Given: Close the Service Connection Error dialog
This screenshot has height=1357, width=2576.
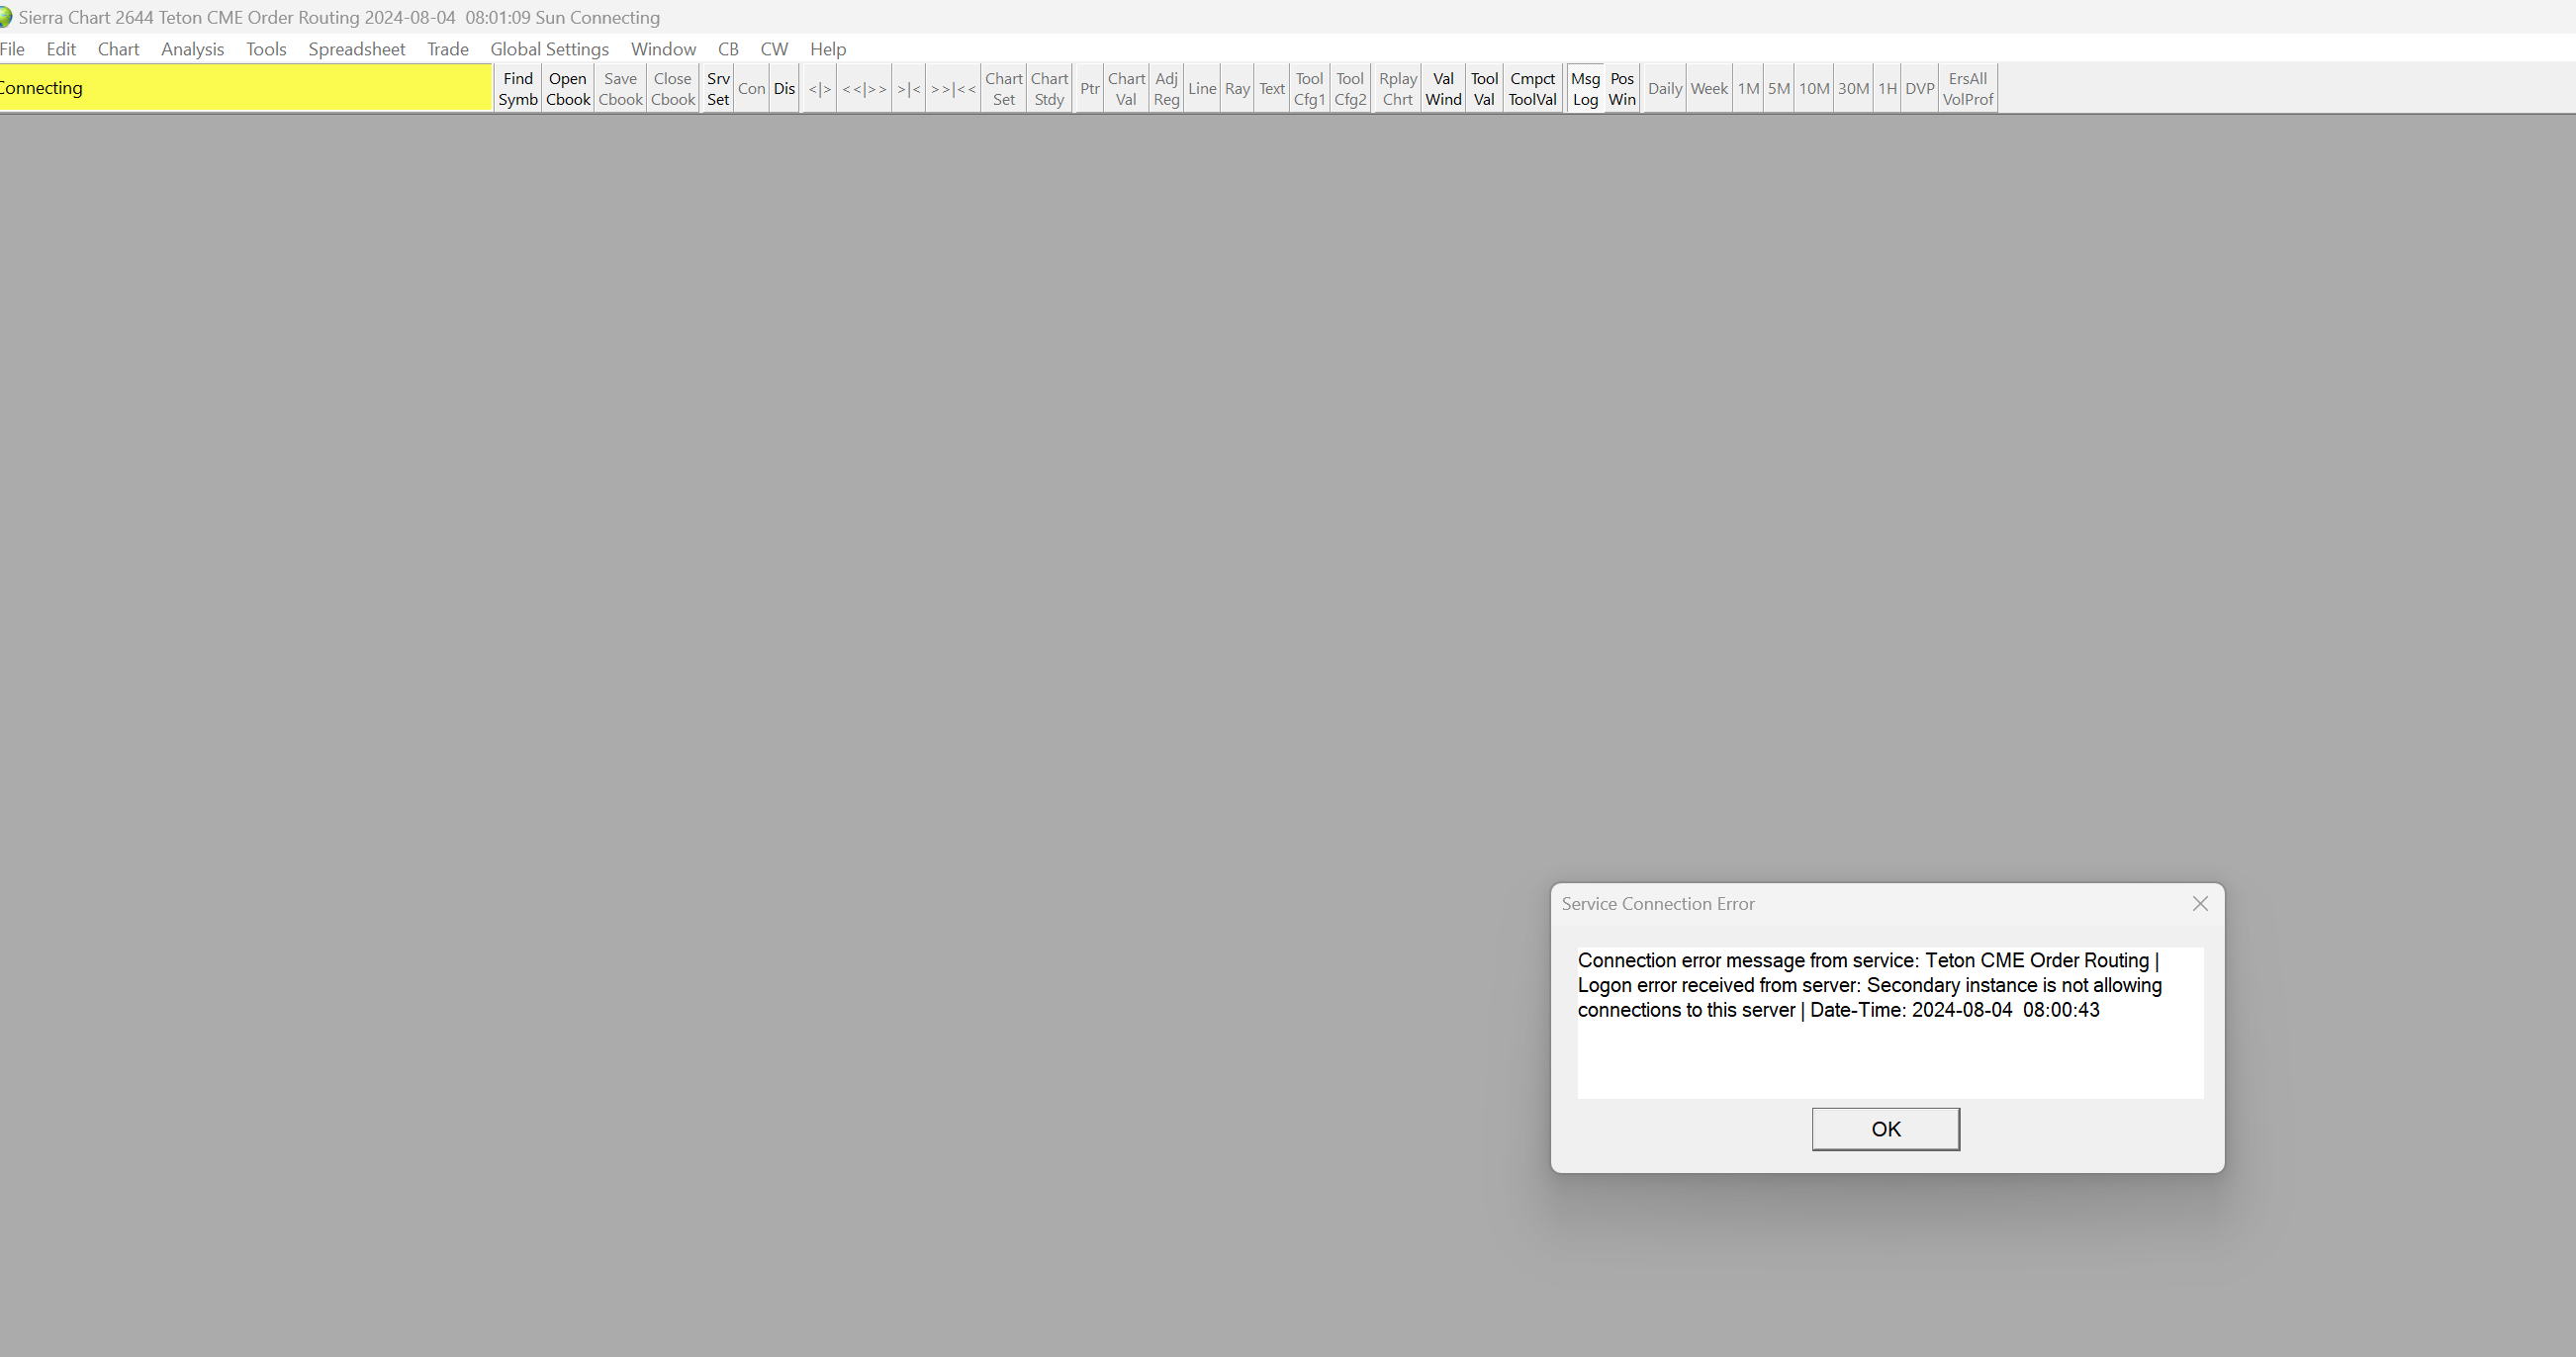Looking at the screenshot, I should pos(2199,904).
